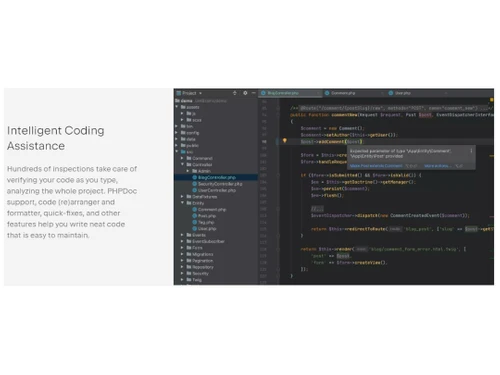Click 'Make Post extends Comment' quick-fix link
This screenshot has height=375, width=500.
tap(376, 166)
